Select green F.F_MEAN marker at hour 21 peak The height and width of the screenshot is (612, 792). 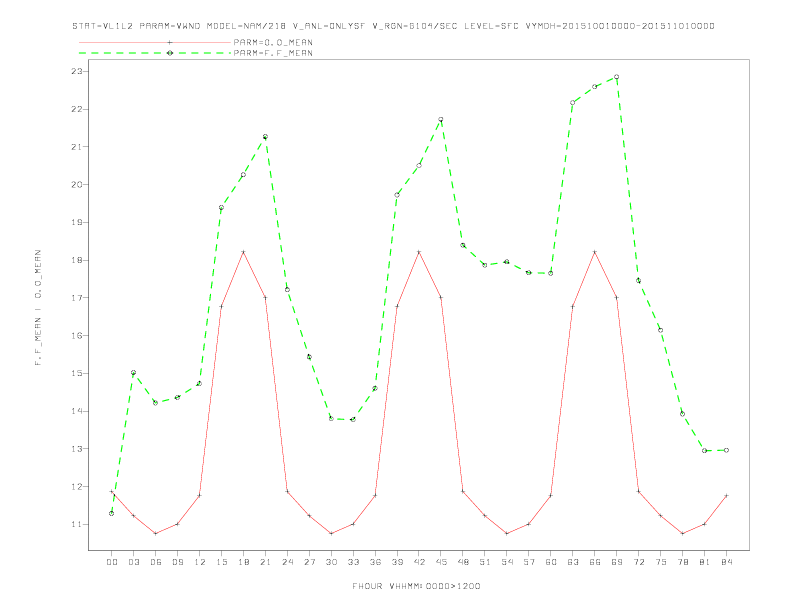coord(265,137)
